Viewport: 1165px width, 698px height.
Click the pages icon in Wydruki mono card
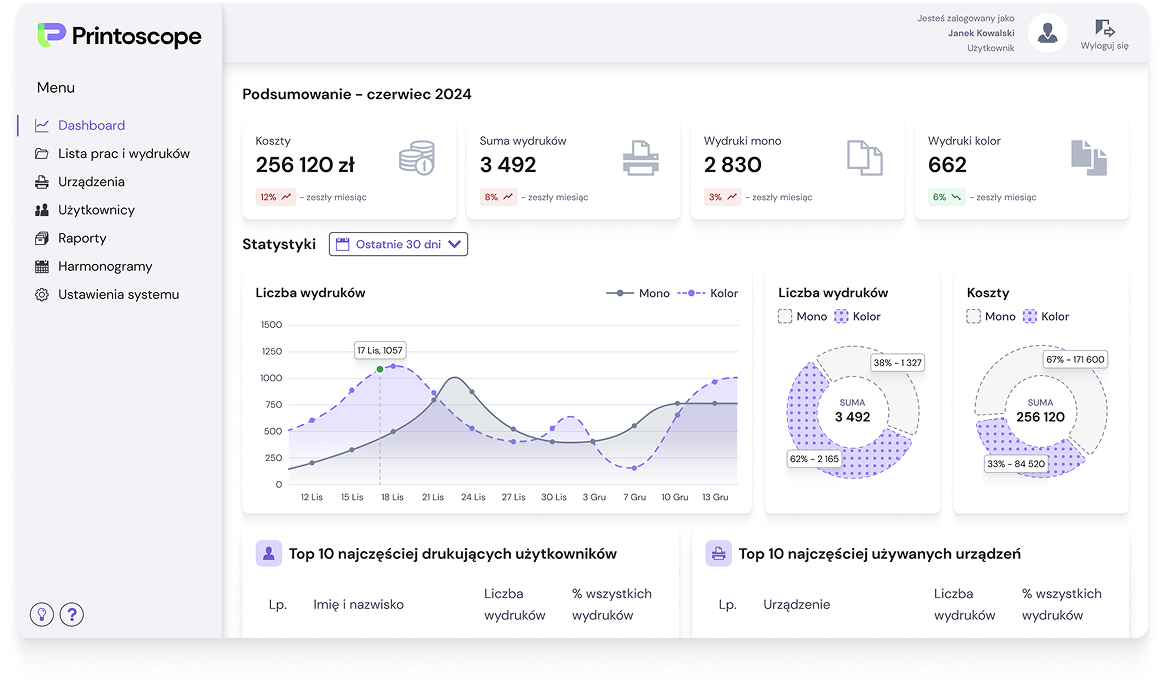click(865, 158)
